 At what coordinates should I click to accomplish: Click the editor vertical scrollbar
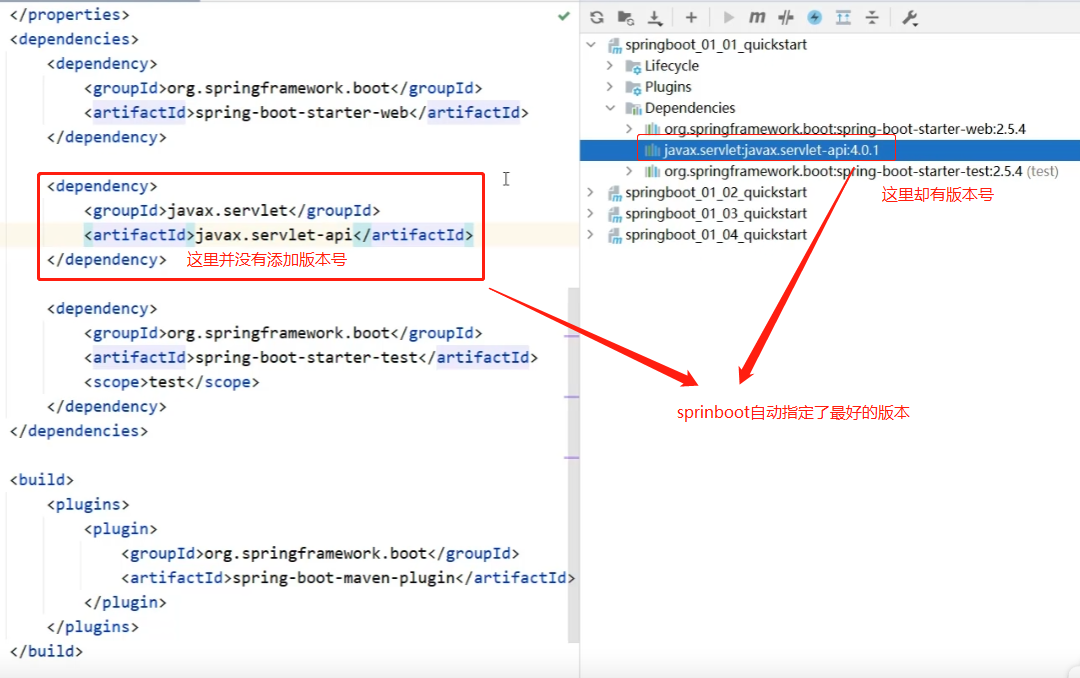coord(573,465)
